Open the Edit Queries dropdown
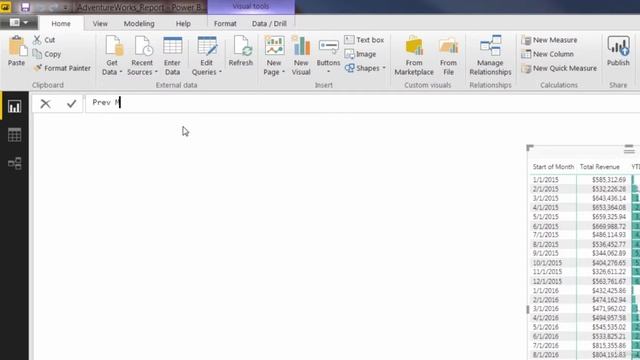640x360 pixels. [x=207, y=55]
